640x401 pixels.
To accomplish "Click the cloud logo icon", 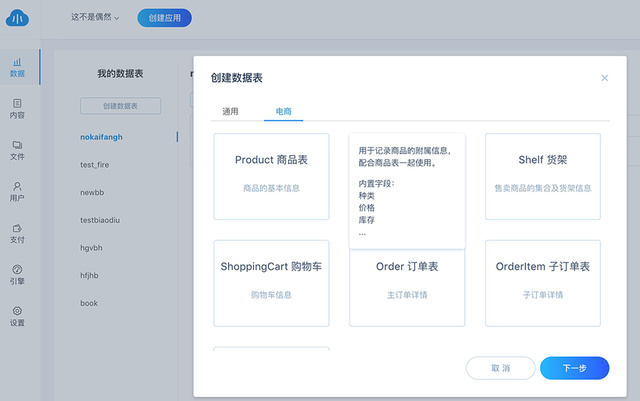I will pyautogui.click(x=18, y=17).
